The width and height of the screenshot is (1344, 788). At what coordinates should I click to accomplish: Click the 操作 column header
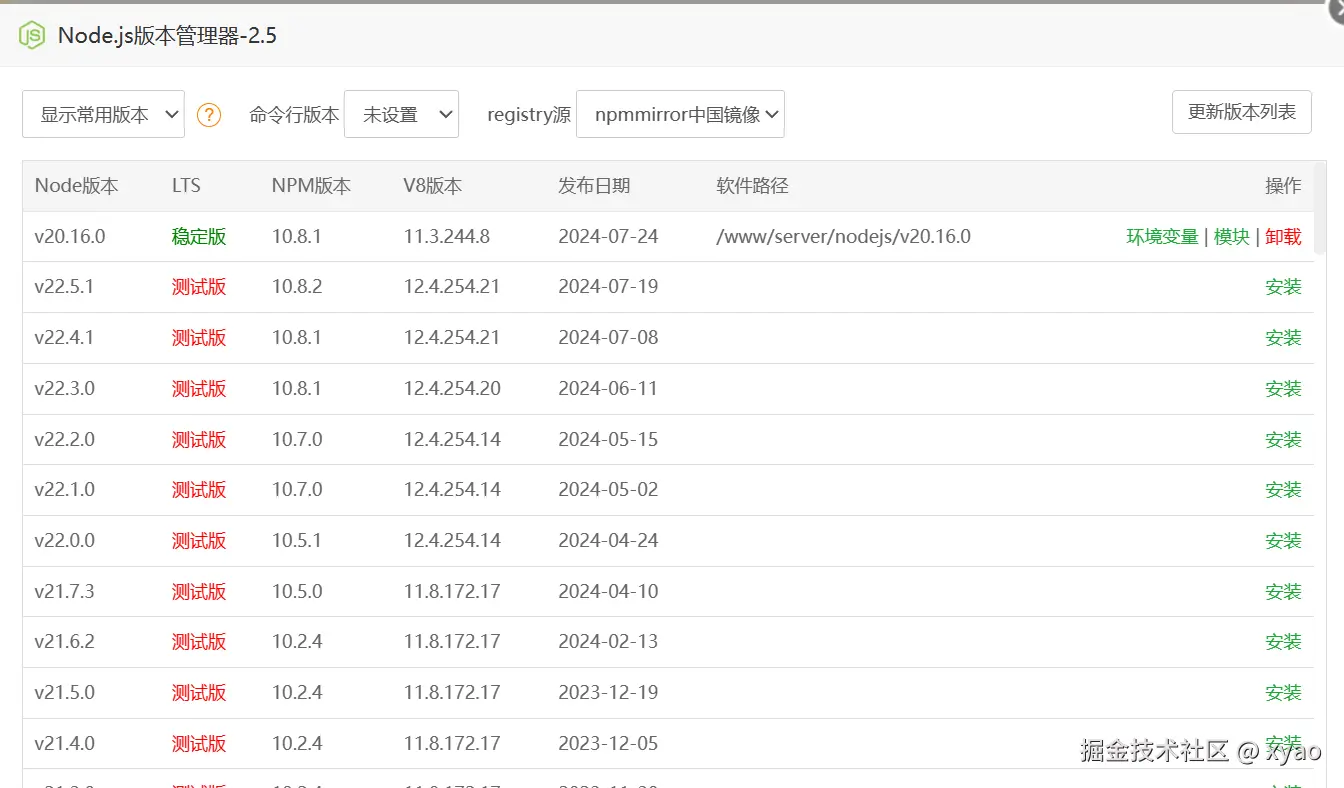tap(1283, 186)
